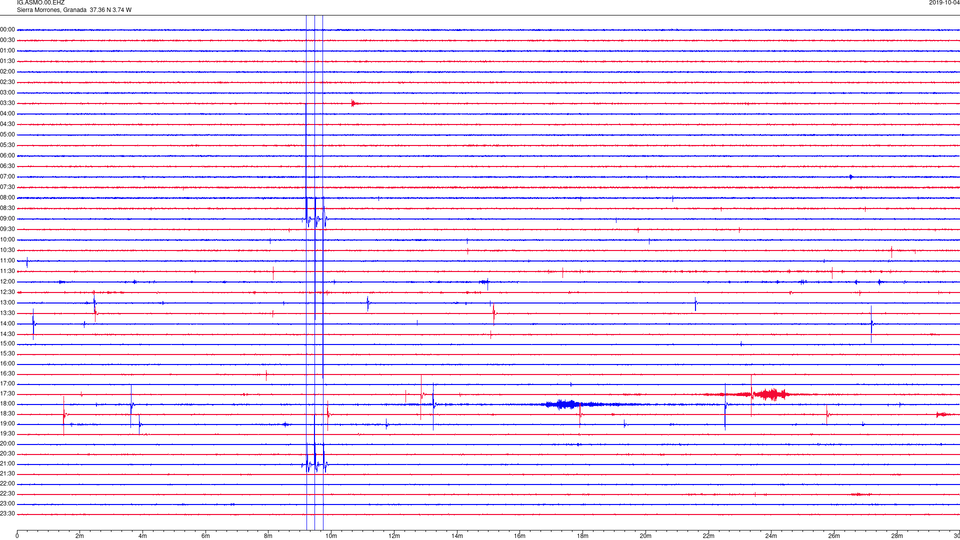This screenshot has width=960, height=540.
Task: Click the 2m tick label on the time axis
Action: (80, 536)
